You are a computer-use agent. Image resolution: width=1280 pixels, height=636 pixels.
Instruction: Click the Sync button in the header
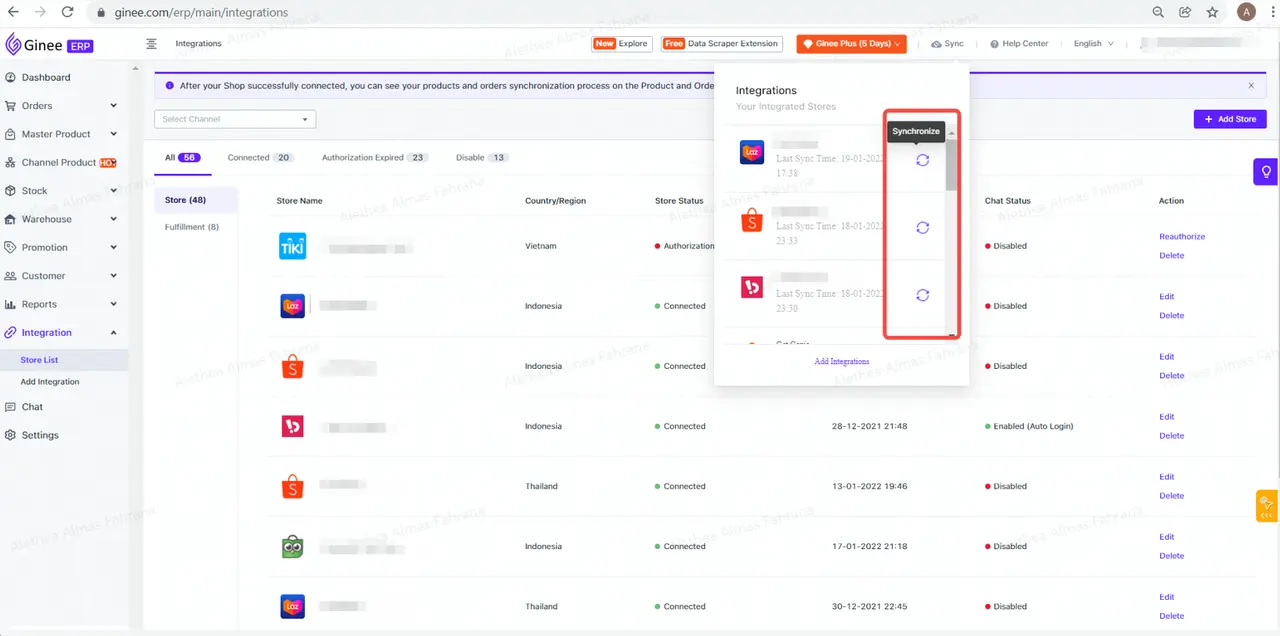947,44
